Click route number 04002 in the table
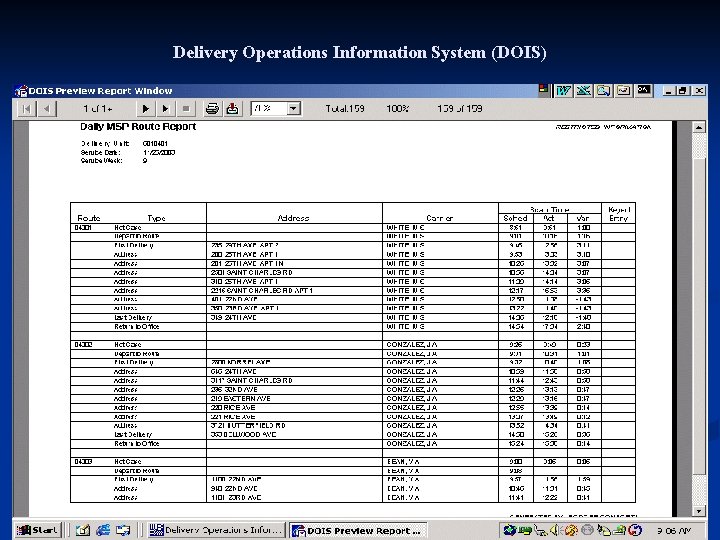The height and width of the screenshot is (540, 720). point(84,345)
